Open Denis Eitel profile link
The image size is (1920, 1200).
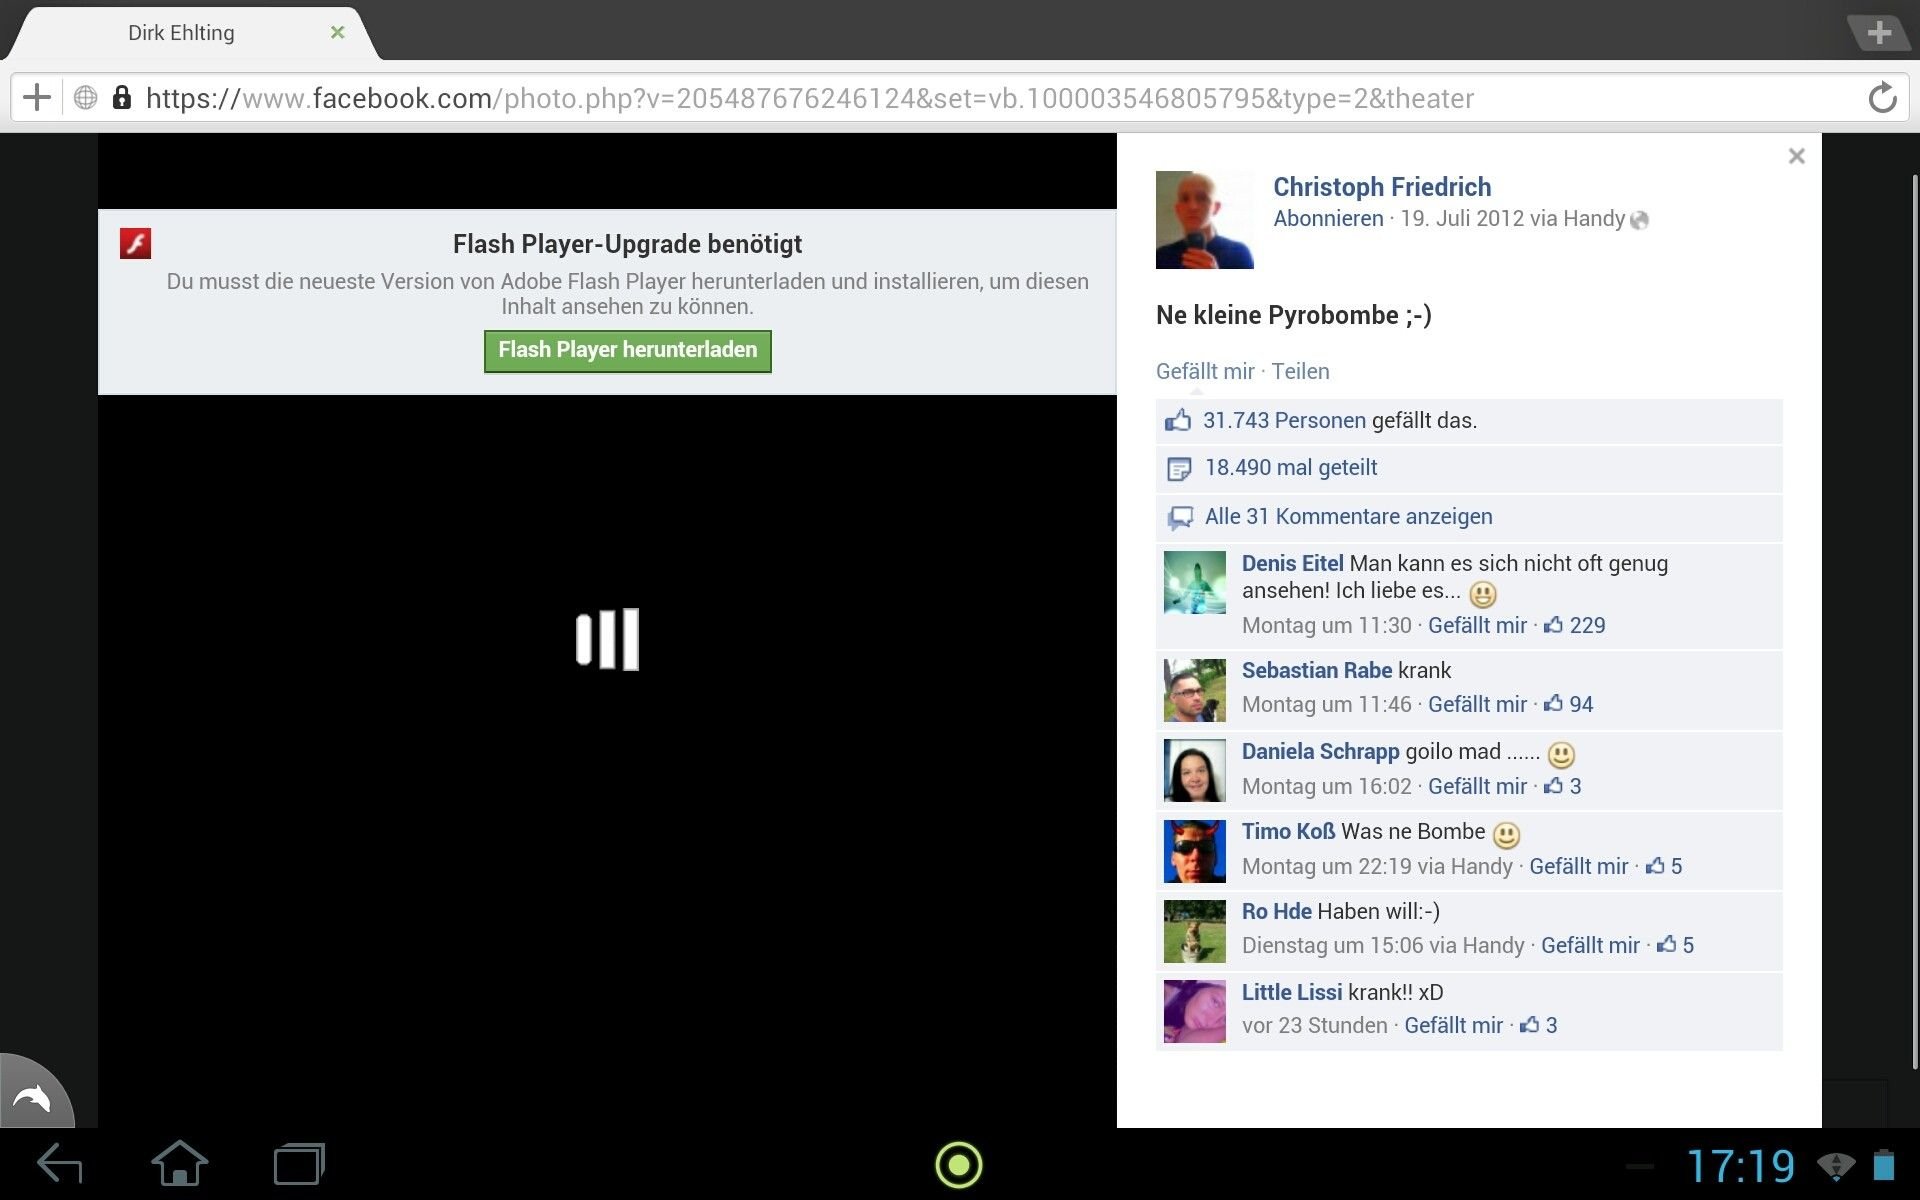pyautogui.click(x=1292, y=563)
